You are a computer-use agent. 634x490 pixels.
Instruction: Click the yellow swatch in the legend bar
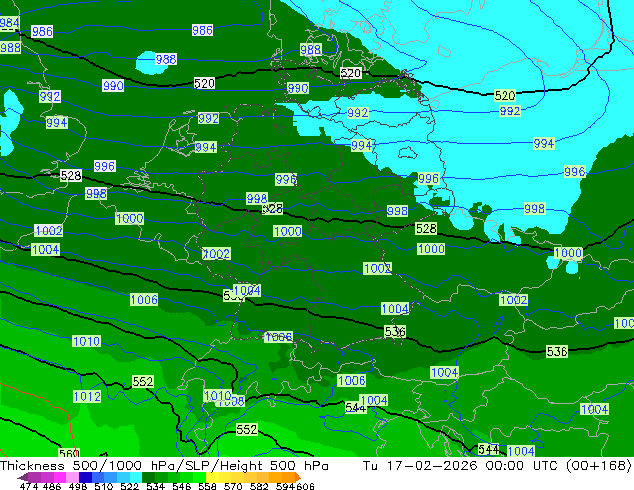[x=213, y=477]
